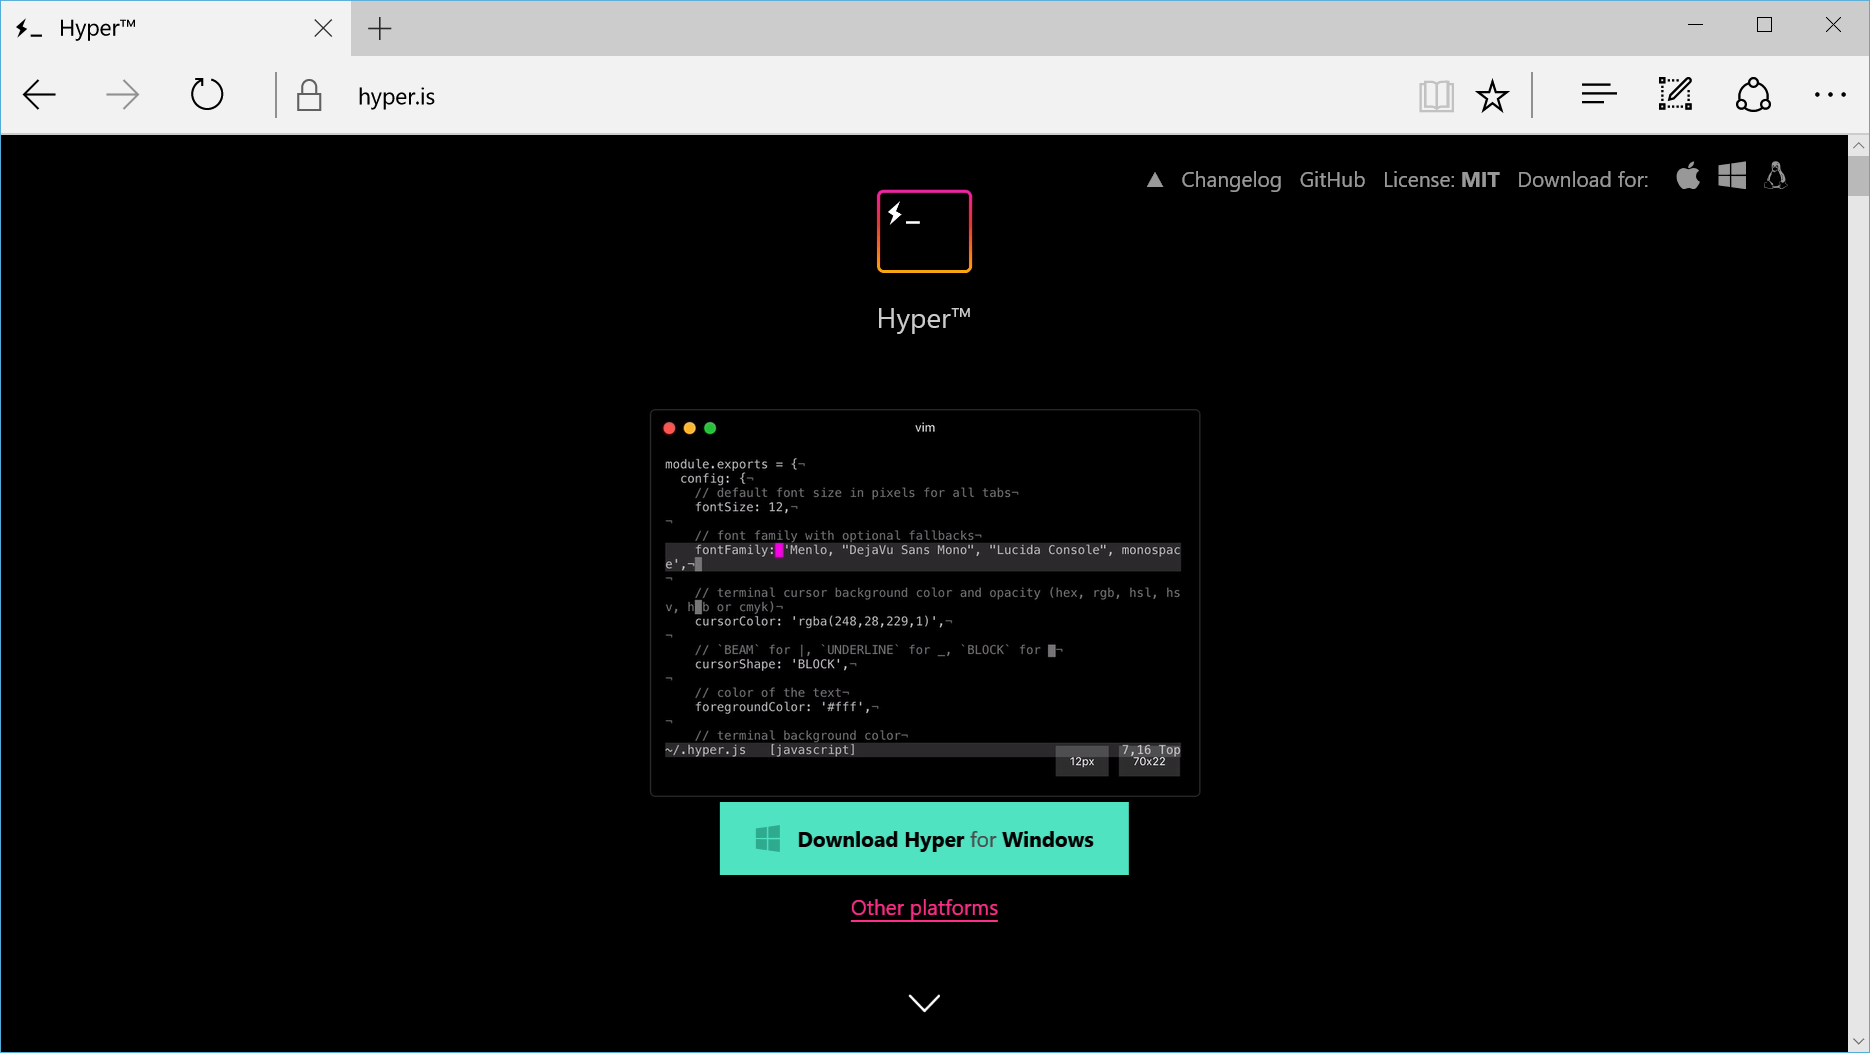Click the site lock icon in address bar
The height and width of the screenshot is (1053, 1870).
click(308, 95)
